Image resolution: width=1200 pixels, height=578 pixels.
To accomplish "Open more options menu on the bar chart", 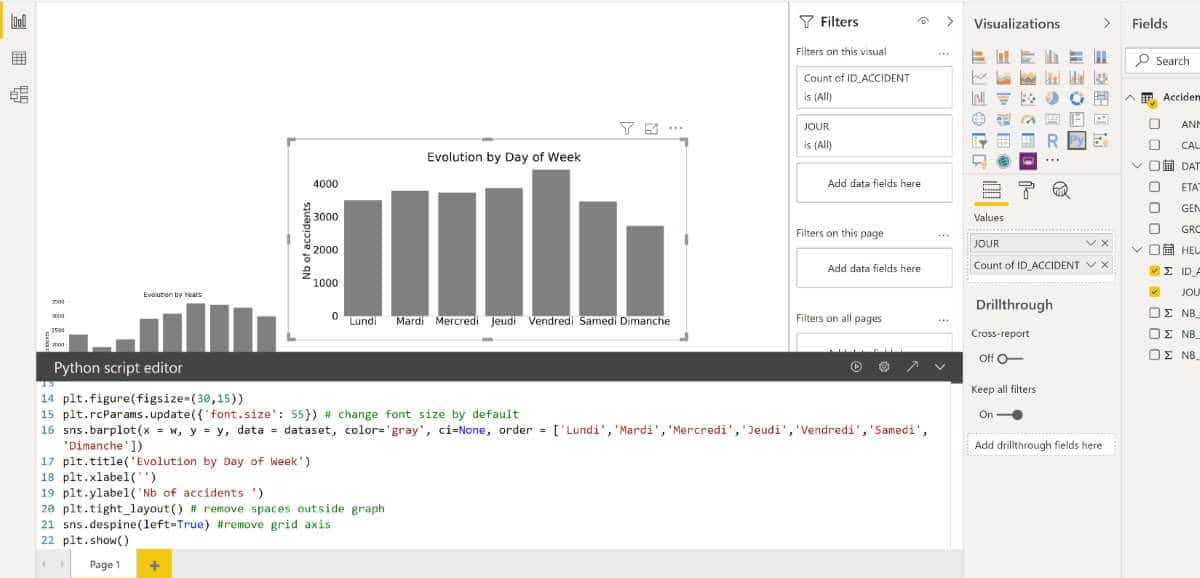I will (676, 130).
